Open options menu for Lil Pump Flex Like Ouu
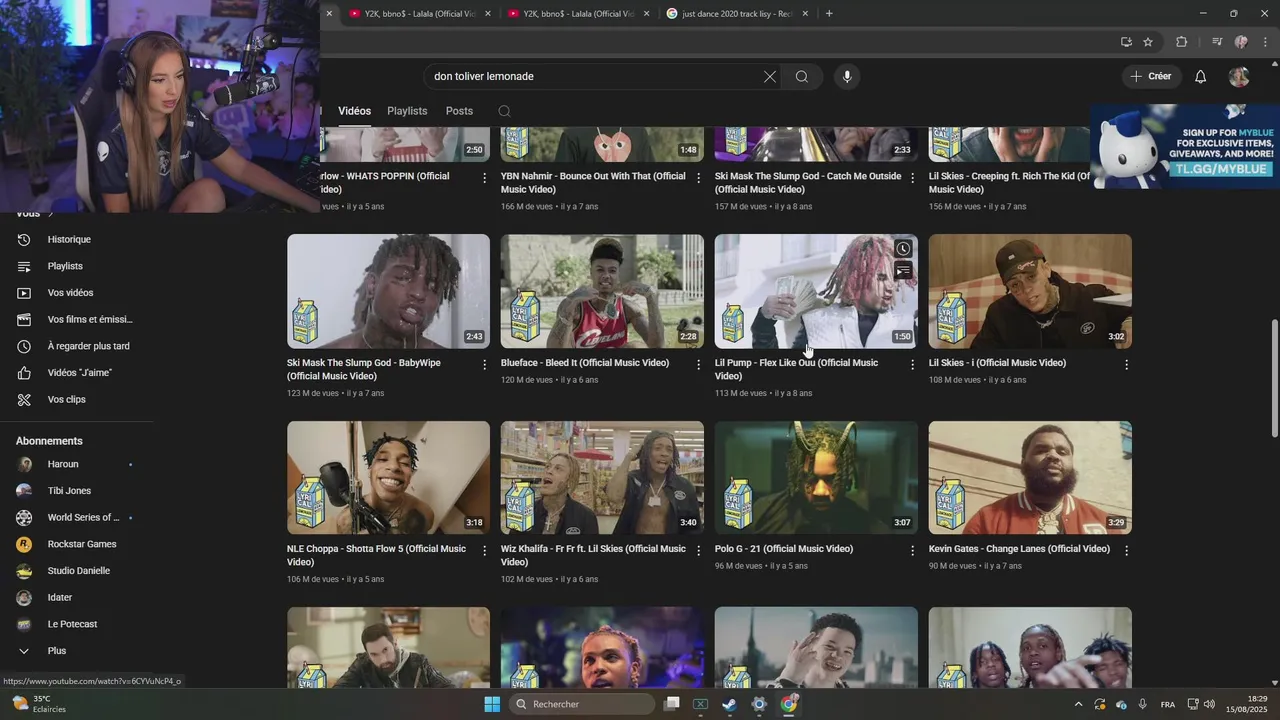 coord(912,365)
